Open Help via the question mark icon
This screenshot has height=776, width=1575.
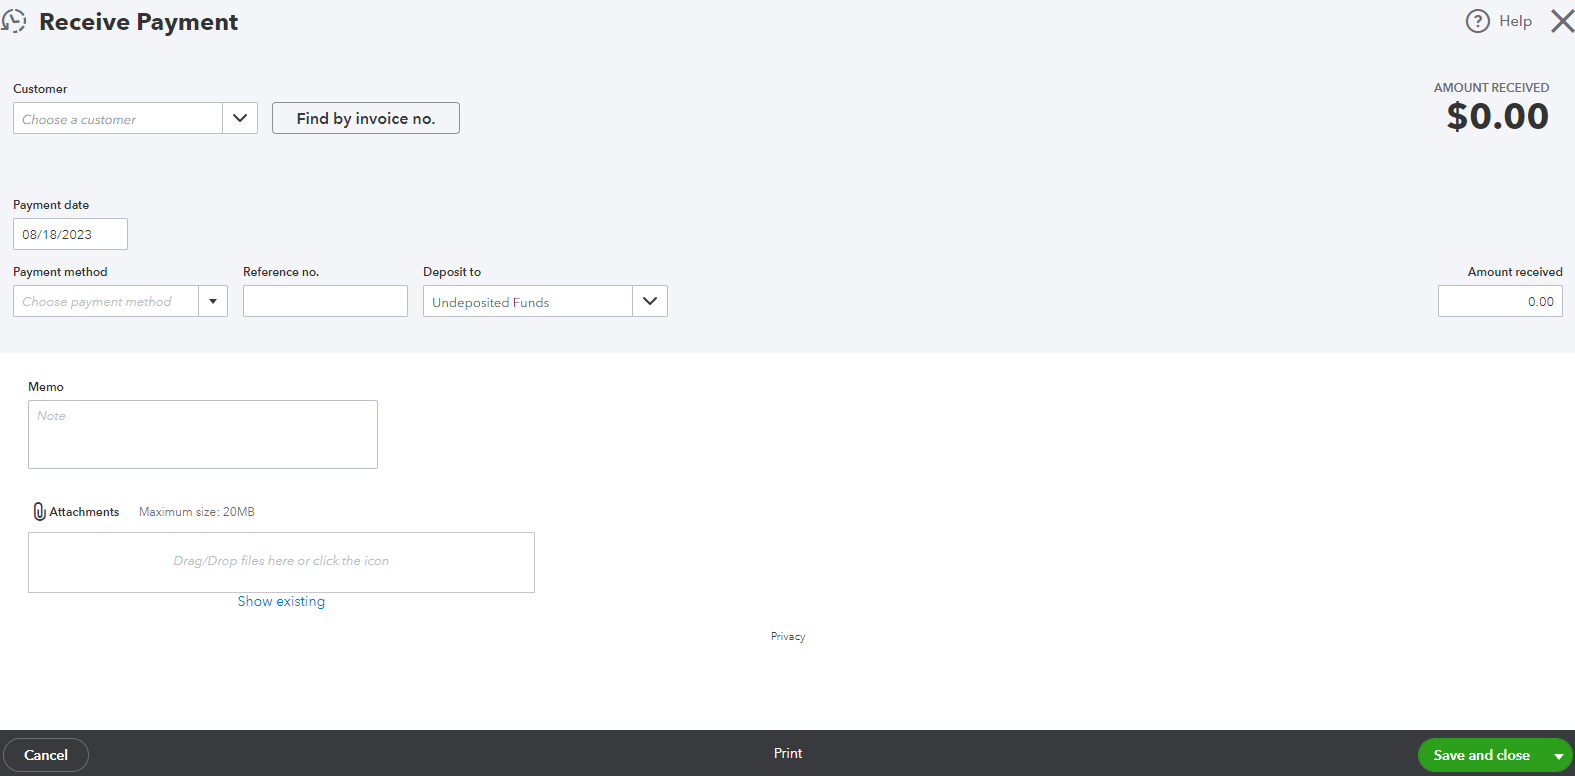(1477, 21)
